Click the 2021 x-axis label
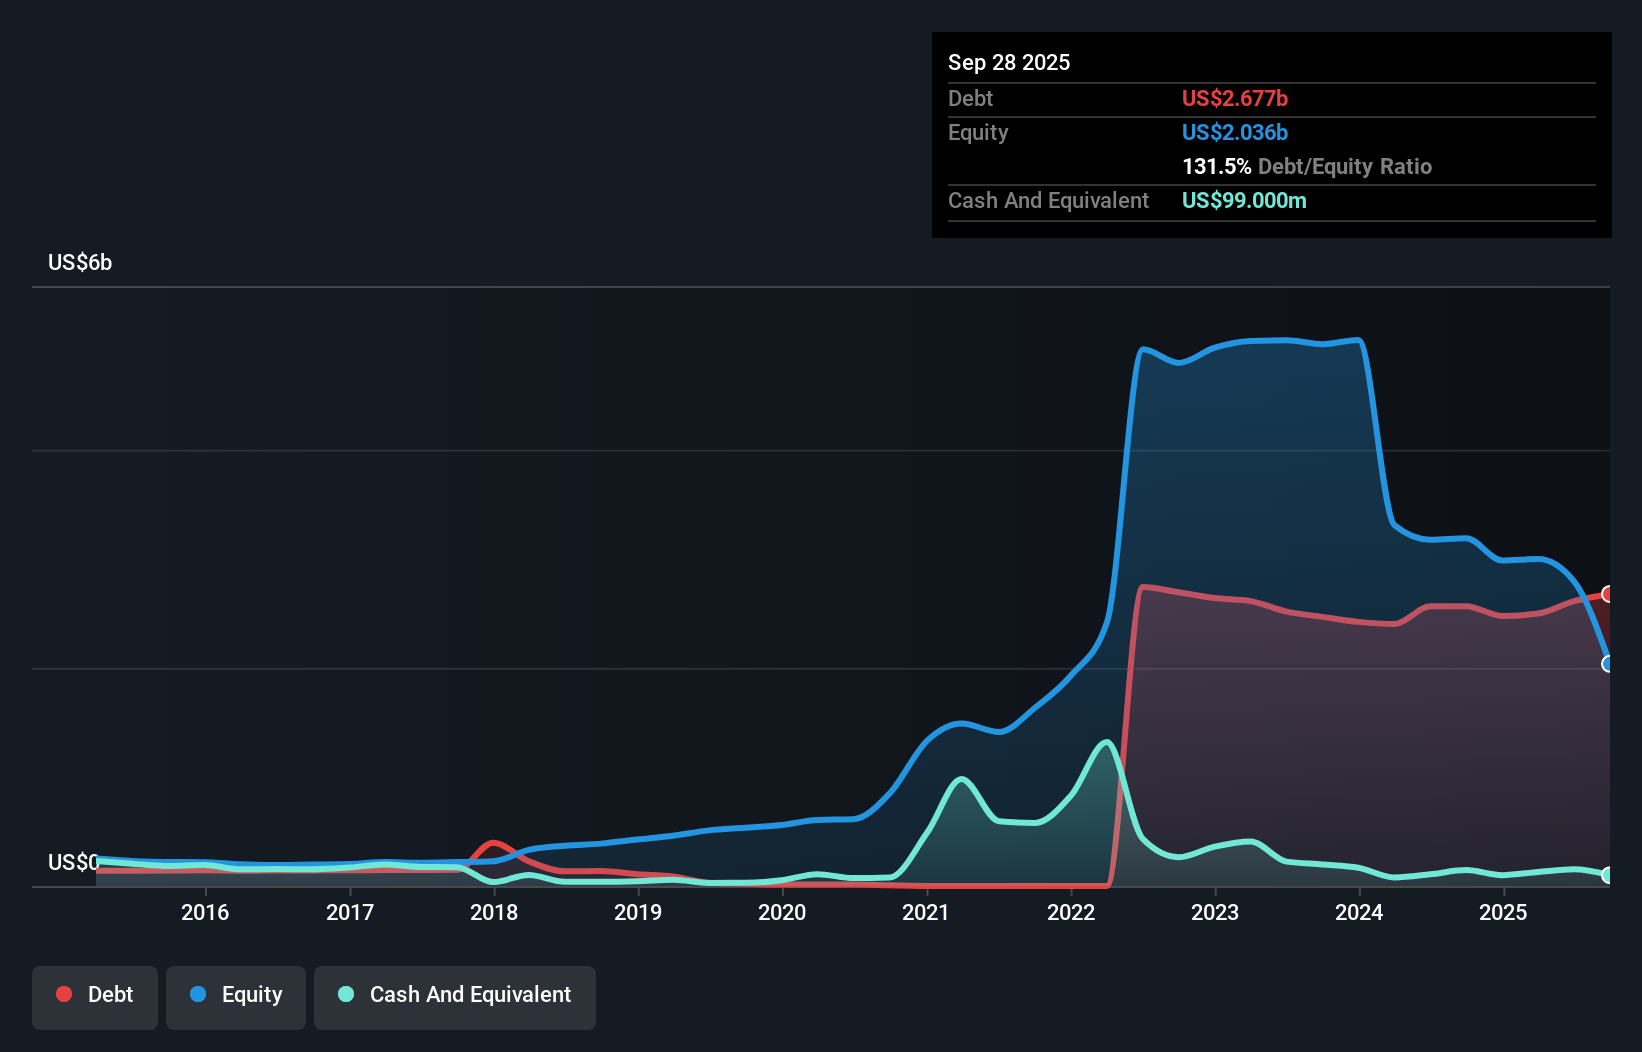The height and width of the screenshot is (1052, 1642). pyautogui.click(x=926, y=912)
